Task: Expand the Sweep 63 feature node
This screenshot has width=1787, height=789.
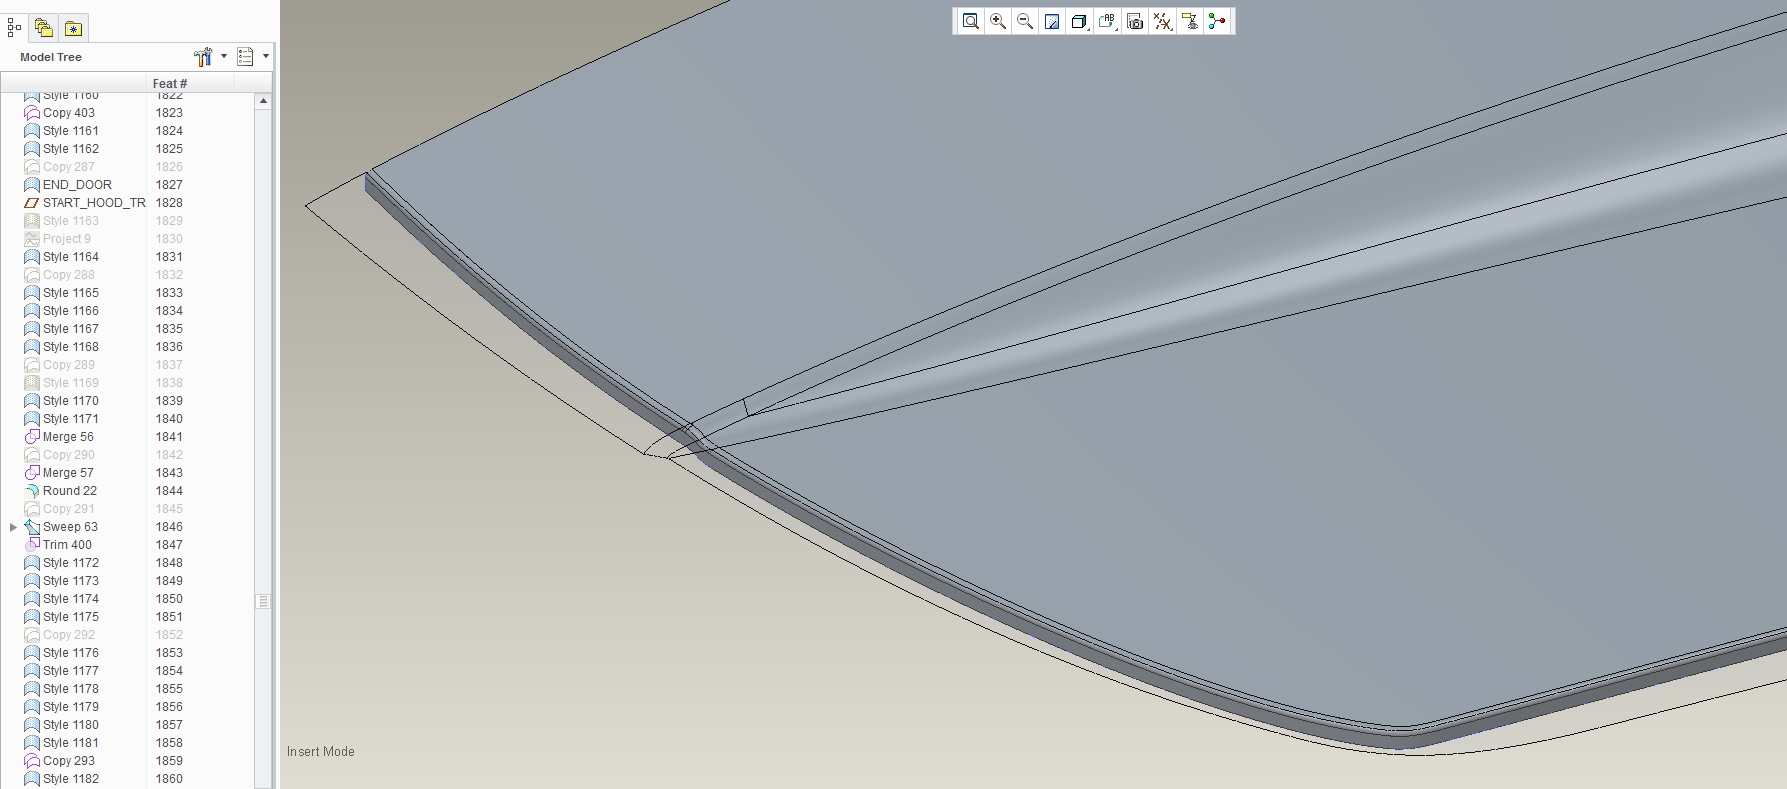Action: click(x=13, y=527)
